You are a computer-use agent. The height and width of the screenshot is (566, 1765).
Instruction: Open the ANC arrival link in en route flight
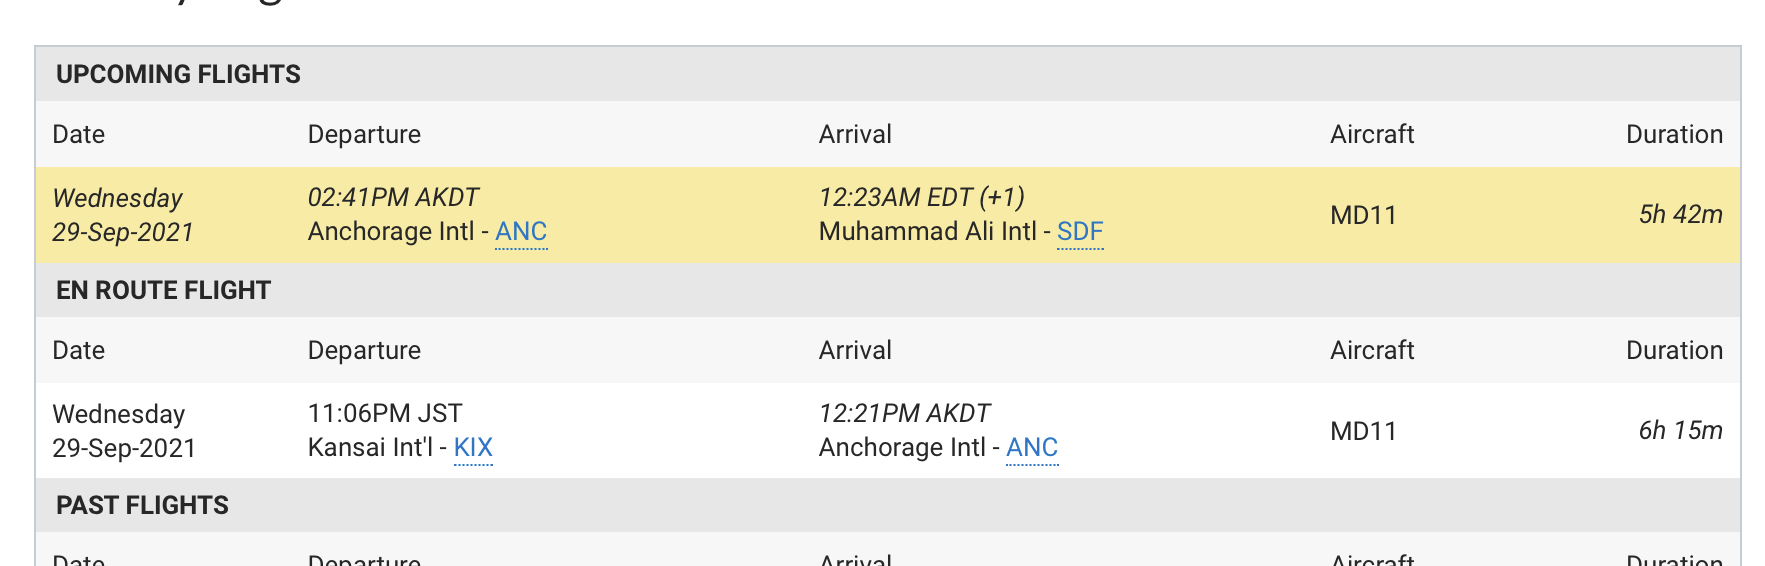[1032, 448]
